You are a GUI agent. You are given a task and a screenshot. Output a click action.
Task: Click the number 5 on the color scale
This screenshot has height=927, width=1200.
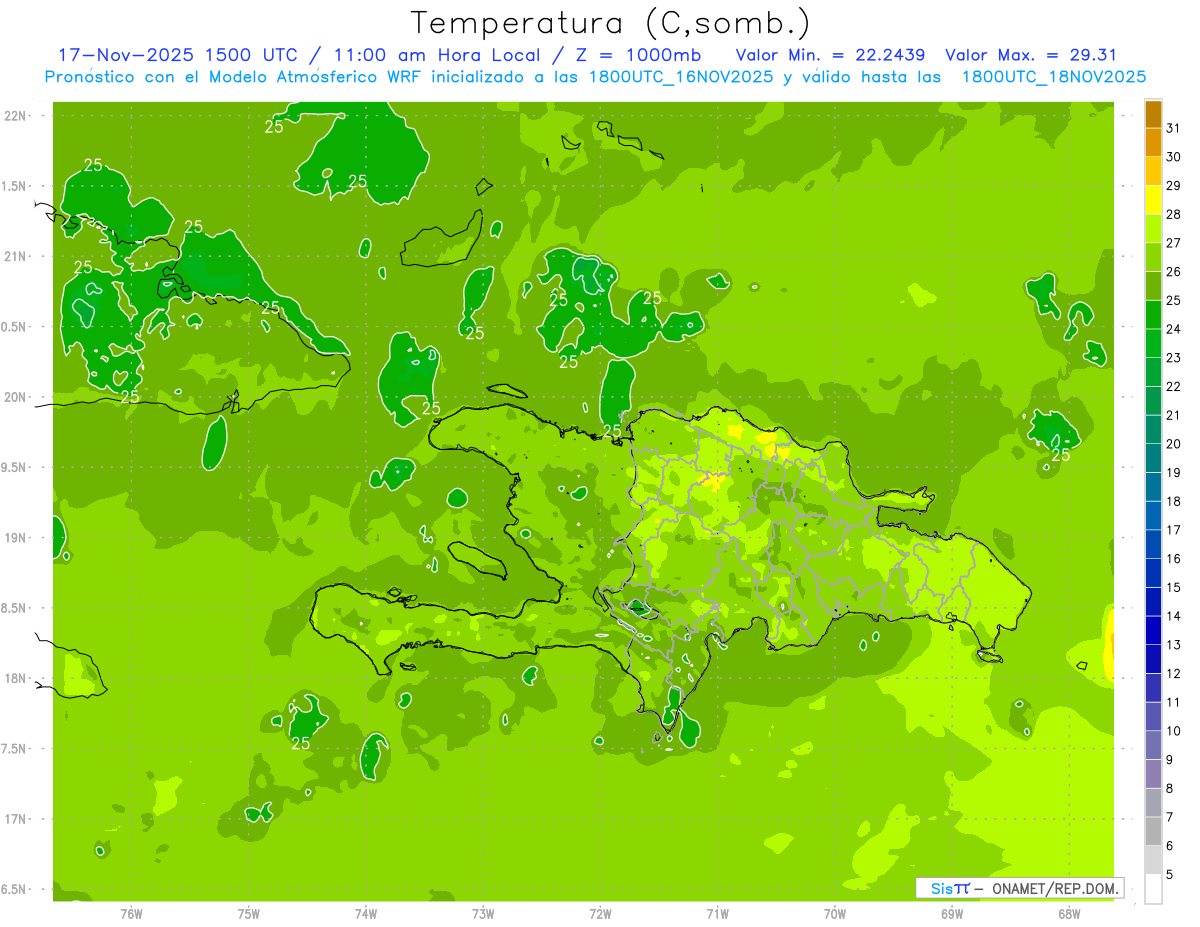(1170, 875)
